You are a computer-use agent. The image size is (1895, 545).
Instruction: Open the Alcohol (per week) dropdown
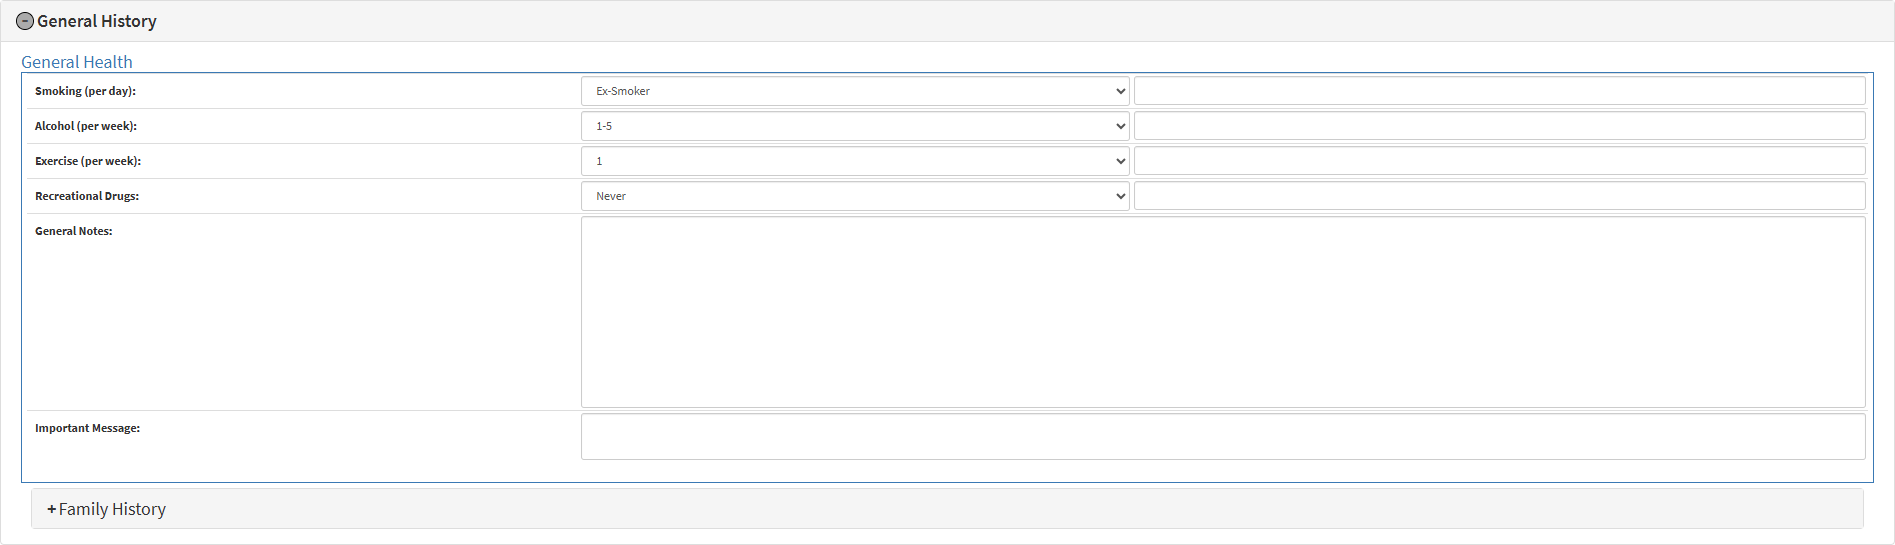click(x=854, y=126)
